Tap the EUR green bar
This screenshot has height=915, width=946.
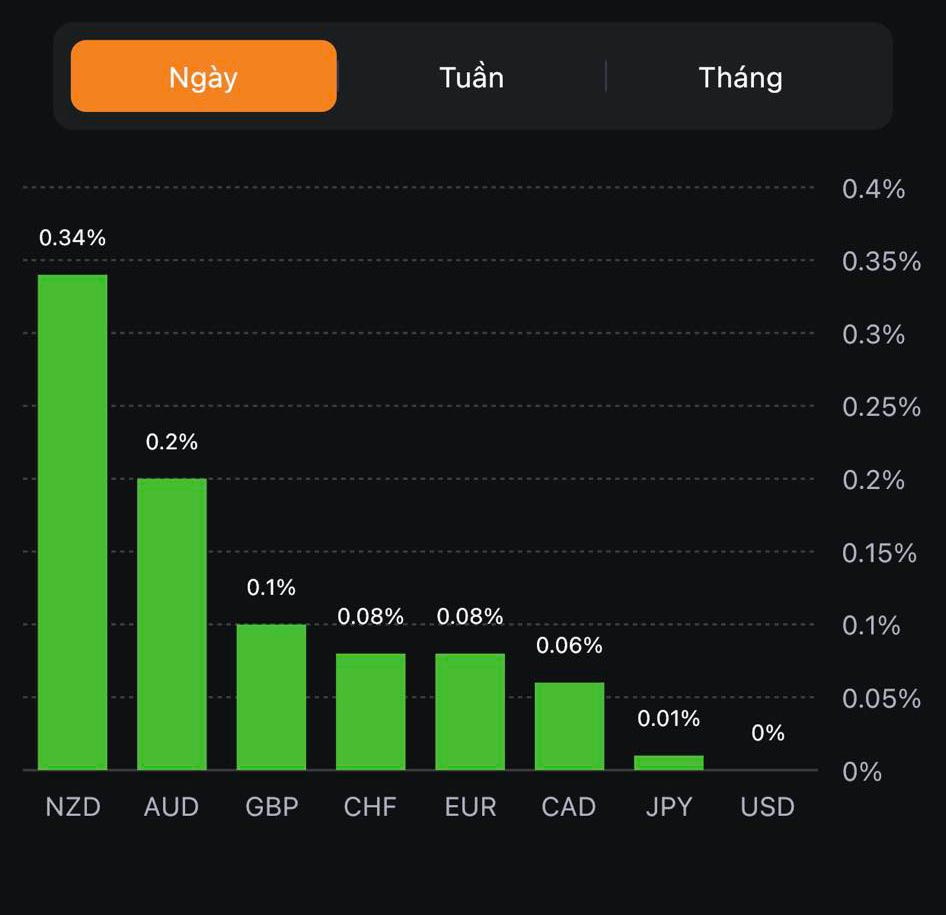[470, 711]
